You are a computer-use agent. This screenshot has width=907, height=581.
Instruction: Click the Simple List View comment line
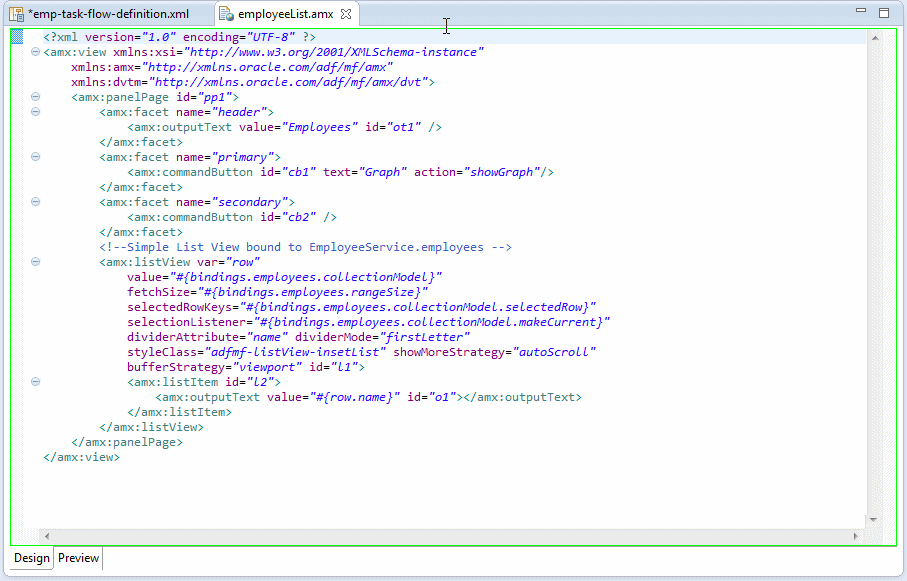(x=305, y=247)
